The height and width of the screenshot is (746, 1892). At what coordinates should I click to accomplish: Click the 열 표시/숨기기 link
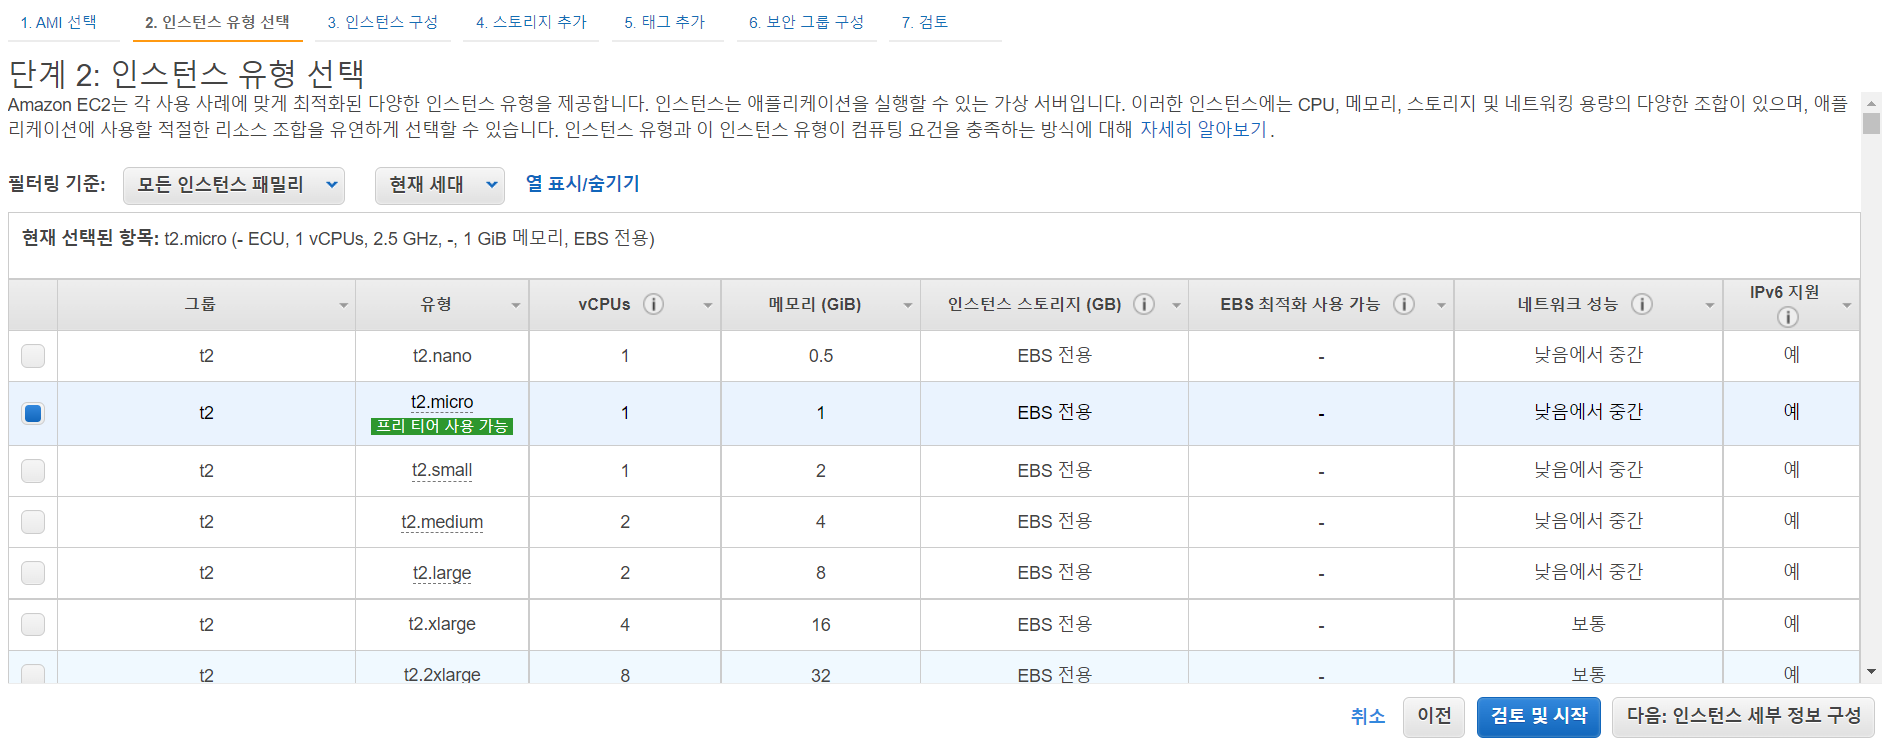[x=582, y=184]
